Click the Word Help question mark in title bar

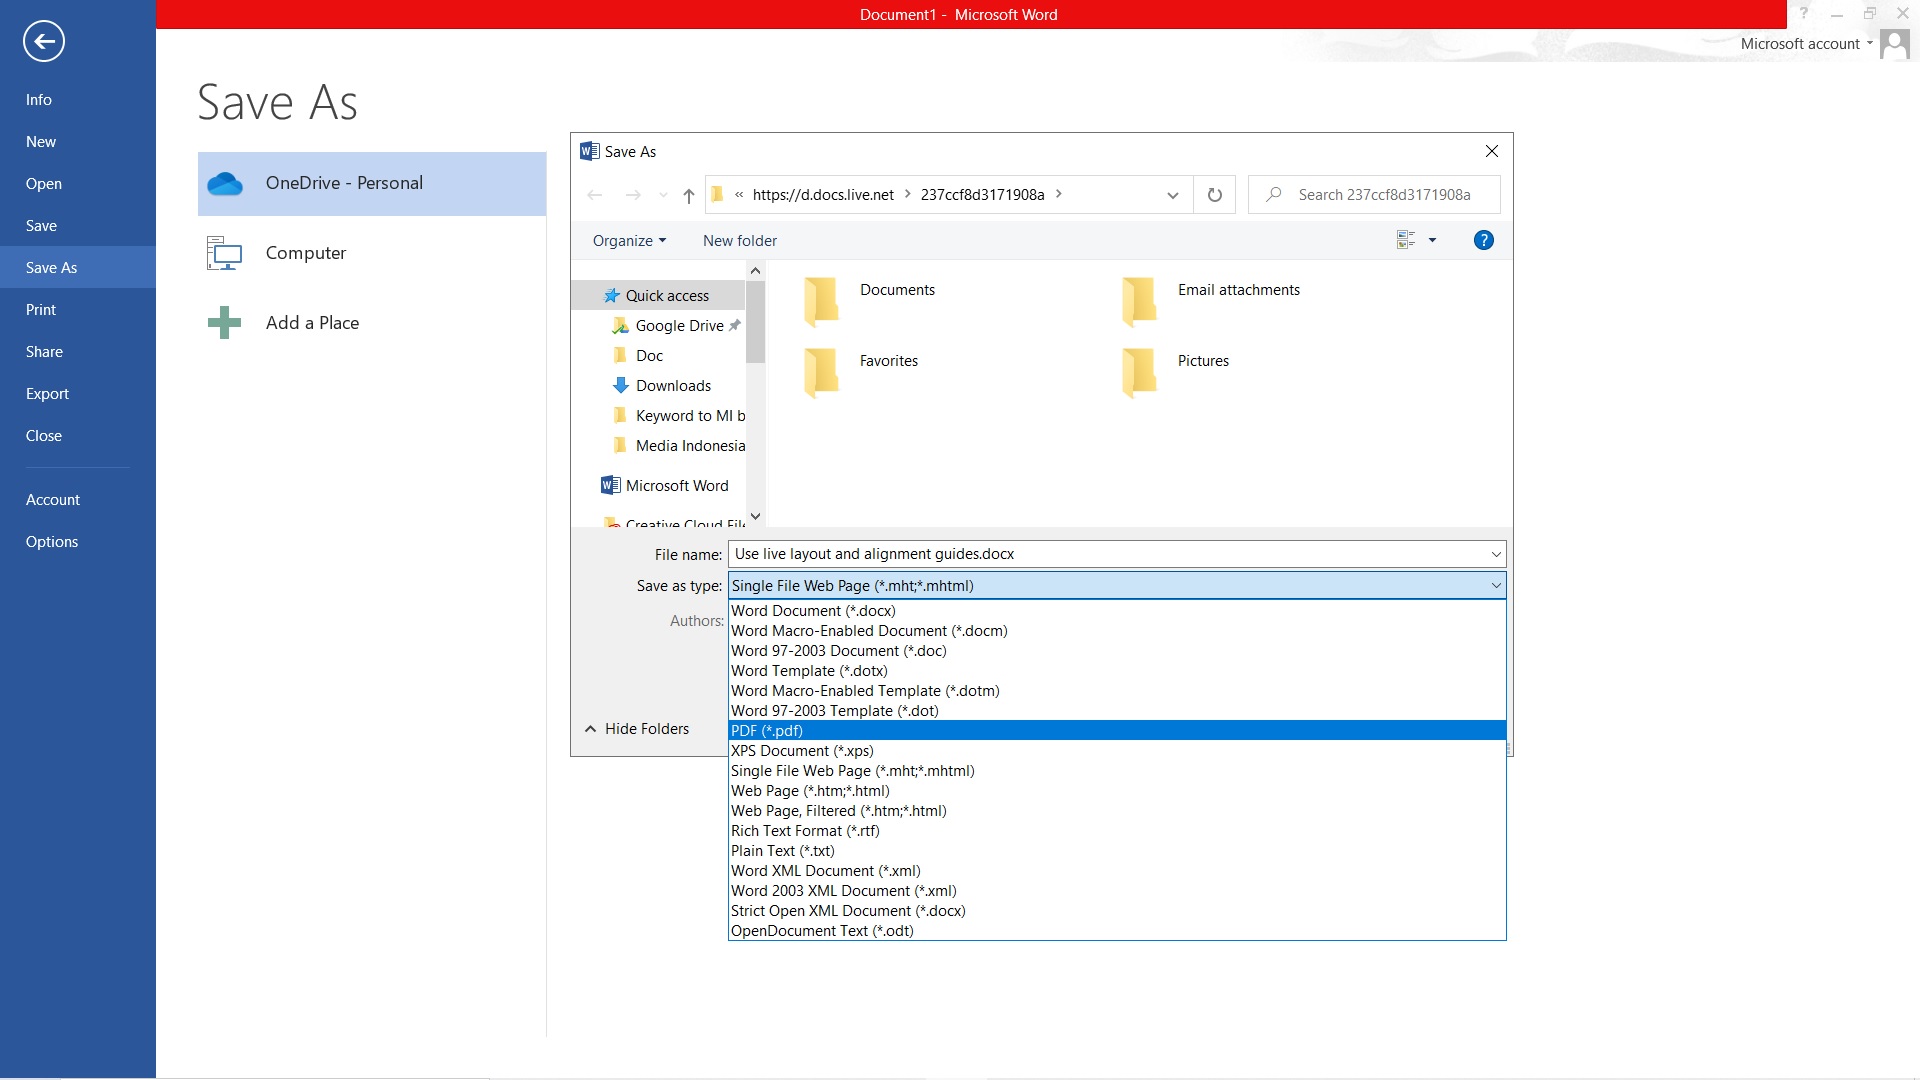click(x=1803, y=14)
